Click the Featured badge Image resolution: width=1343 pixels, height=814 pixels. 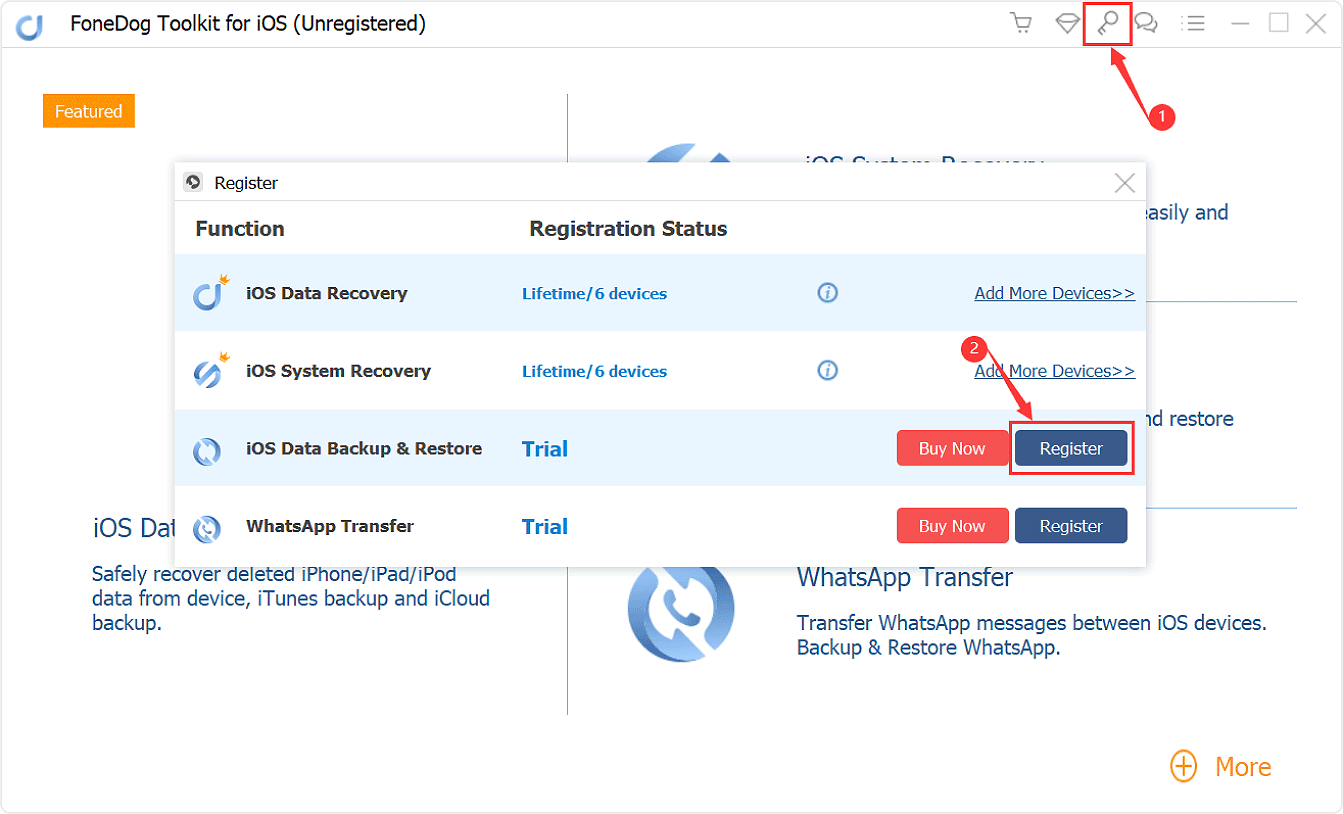click(x=88, y=111)
